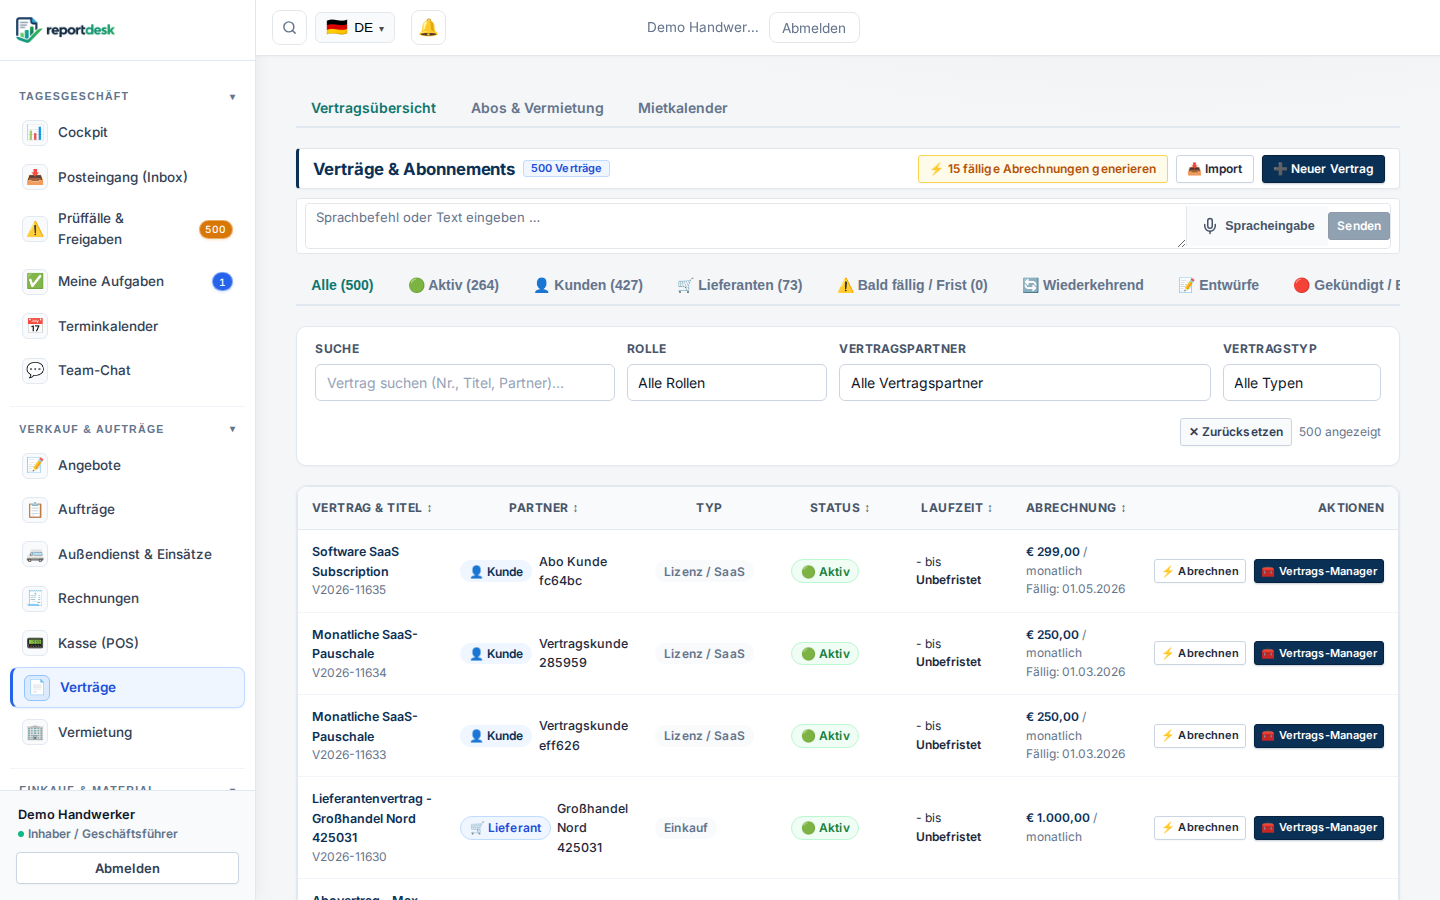This screenshot has height=900, width=1440.
Task: Generate 15 fällige Abrechnungen
Action: tap(1043, 169)
